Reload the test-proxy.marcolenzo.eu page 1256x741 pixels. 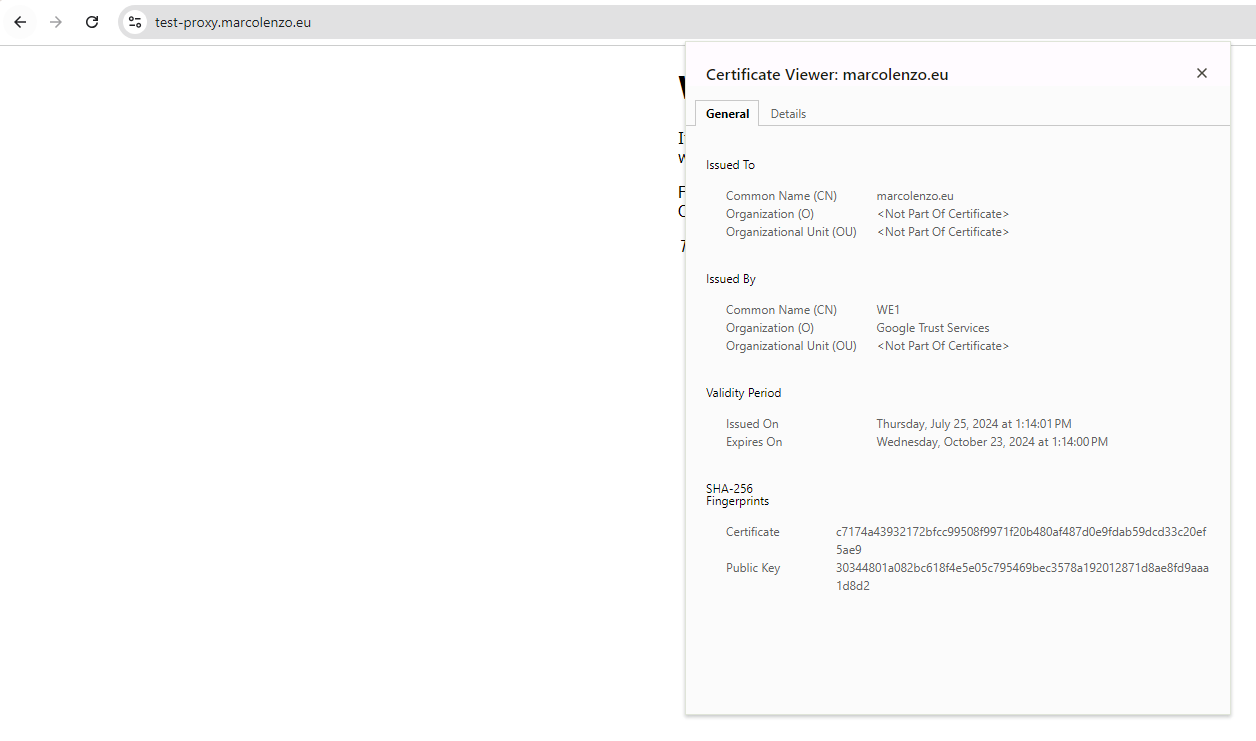tap(91, 22)
